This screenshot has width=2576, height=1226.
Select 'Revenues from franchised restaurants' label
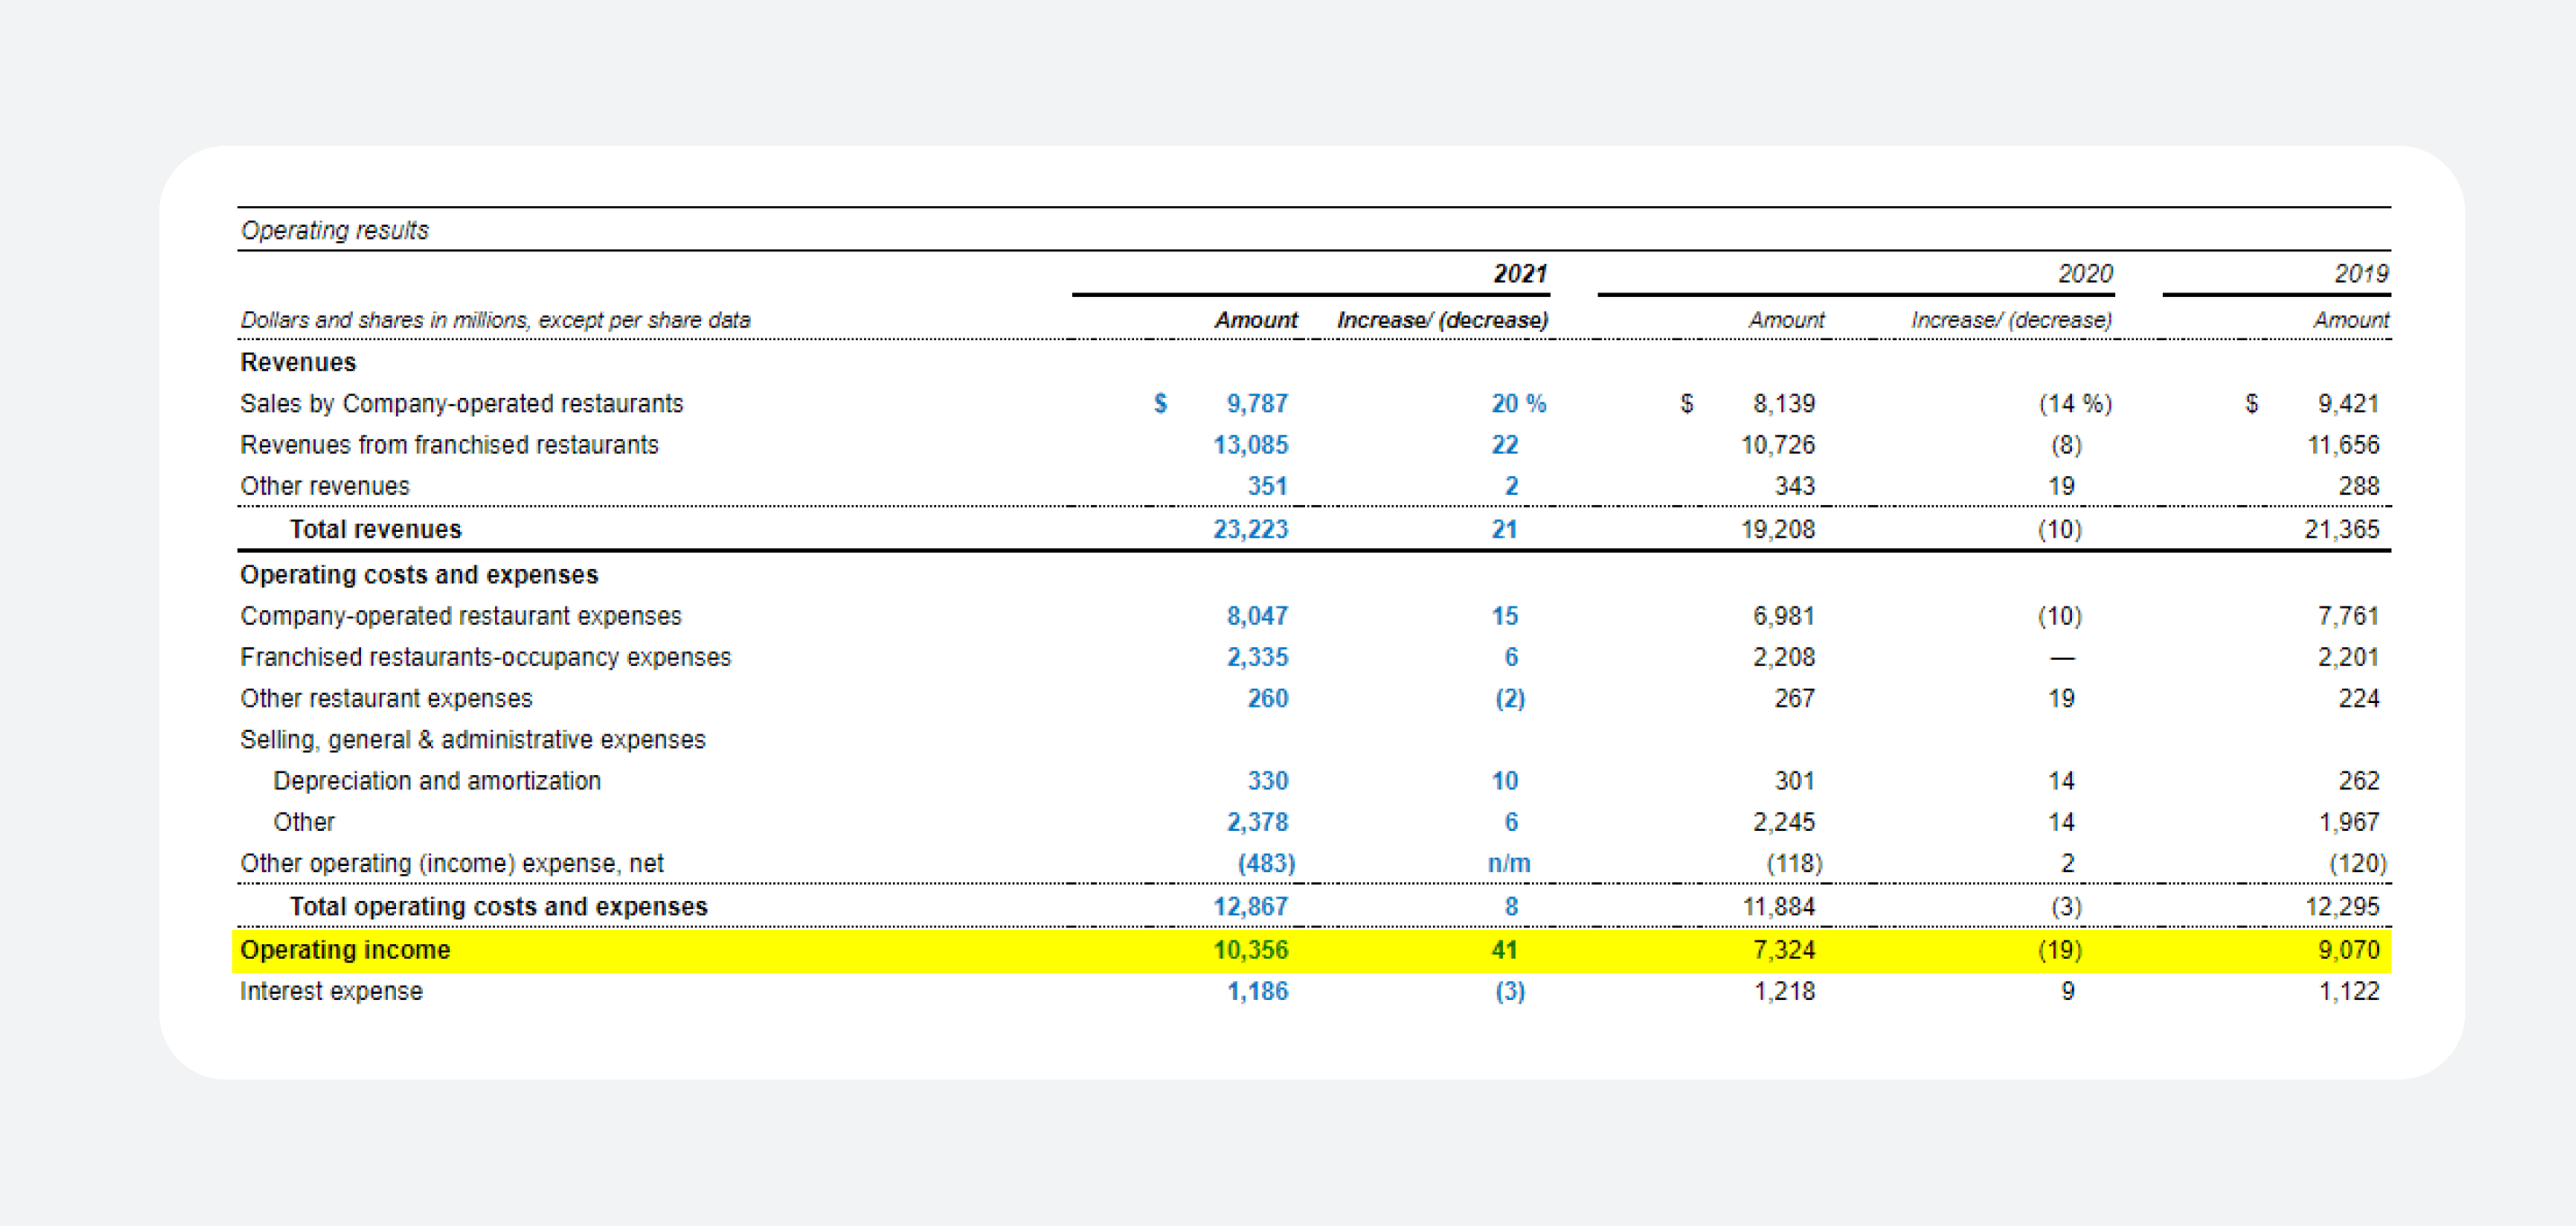click(450, 444)
